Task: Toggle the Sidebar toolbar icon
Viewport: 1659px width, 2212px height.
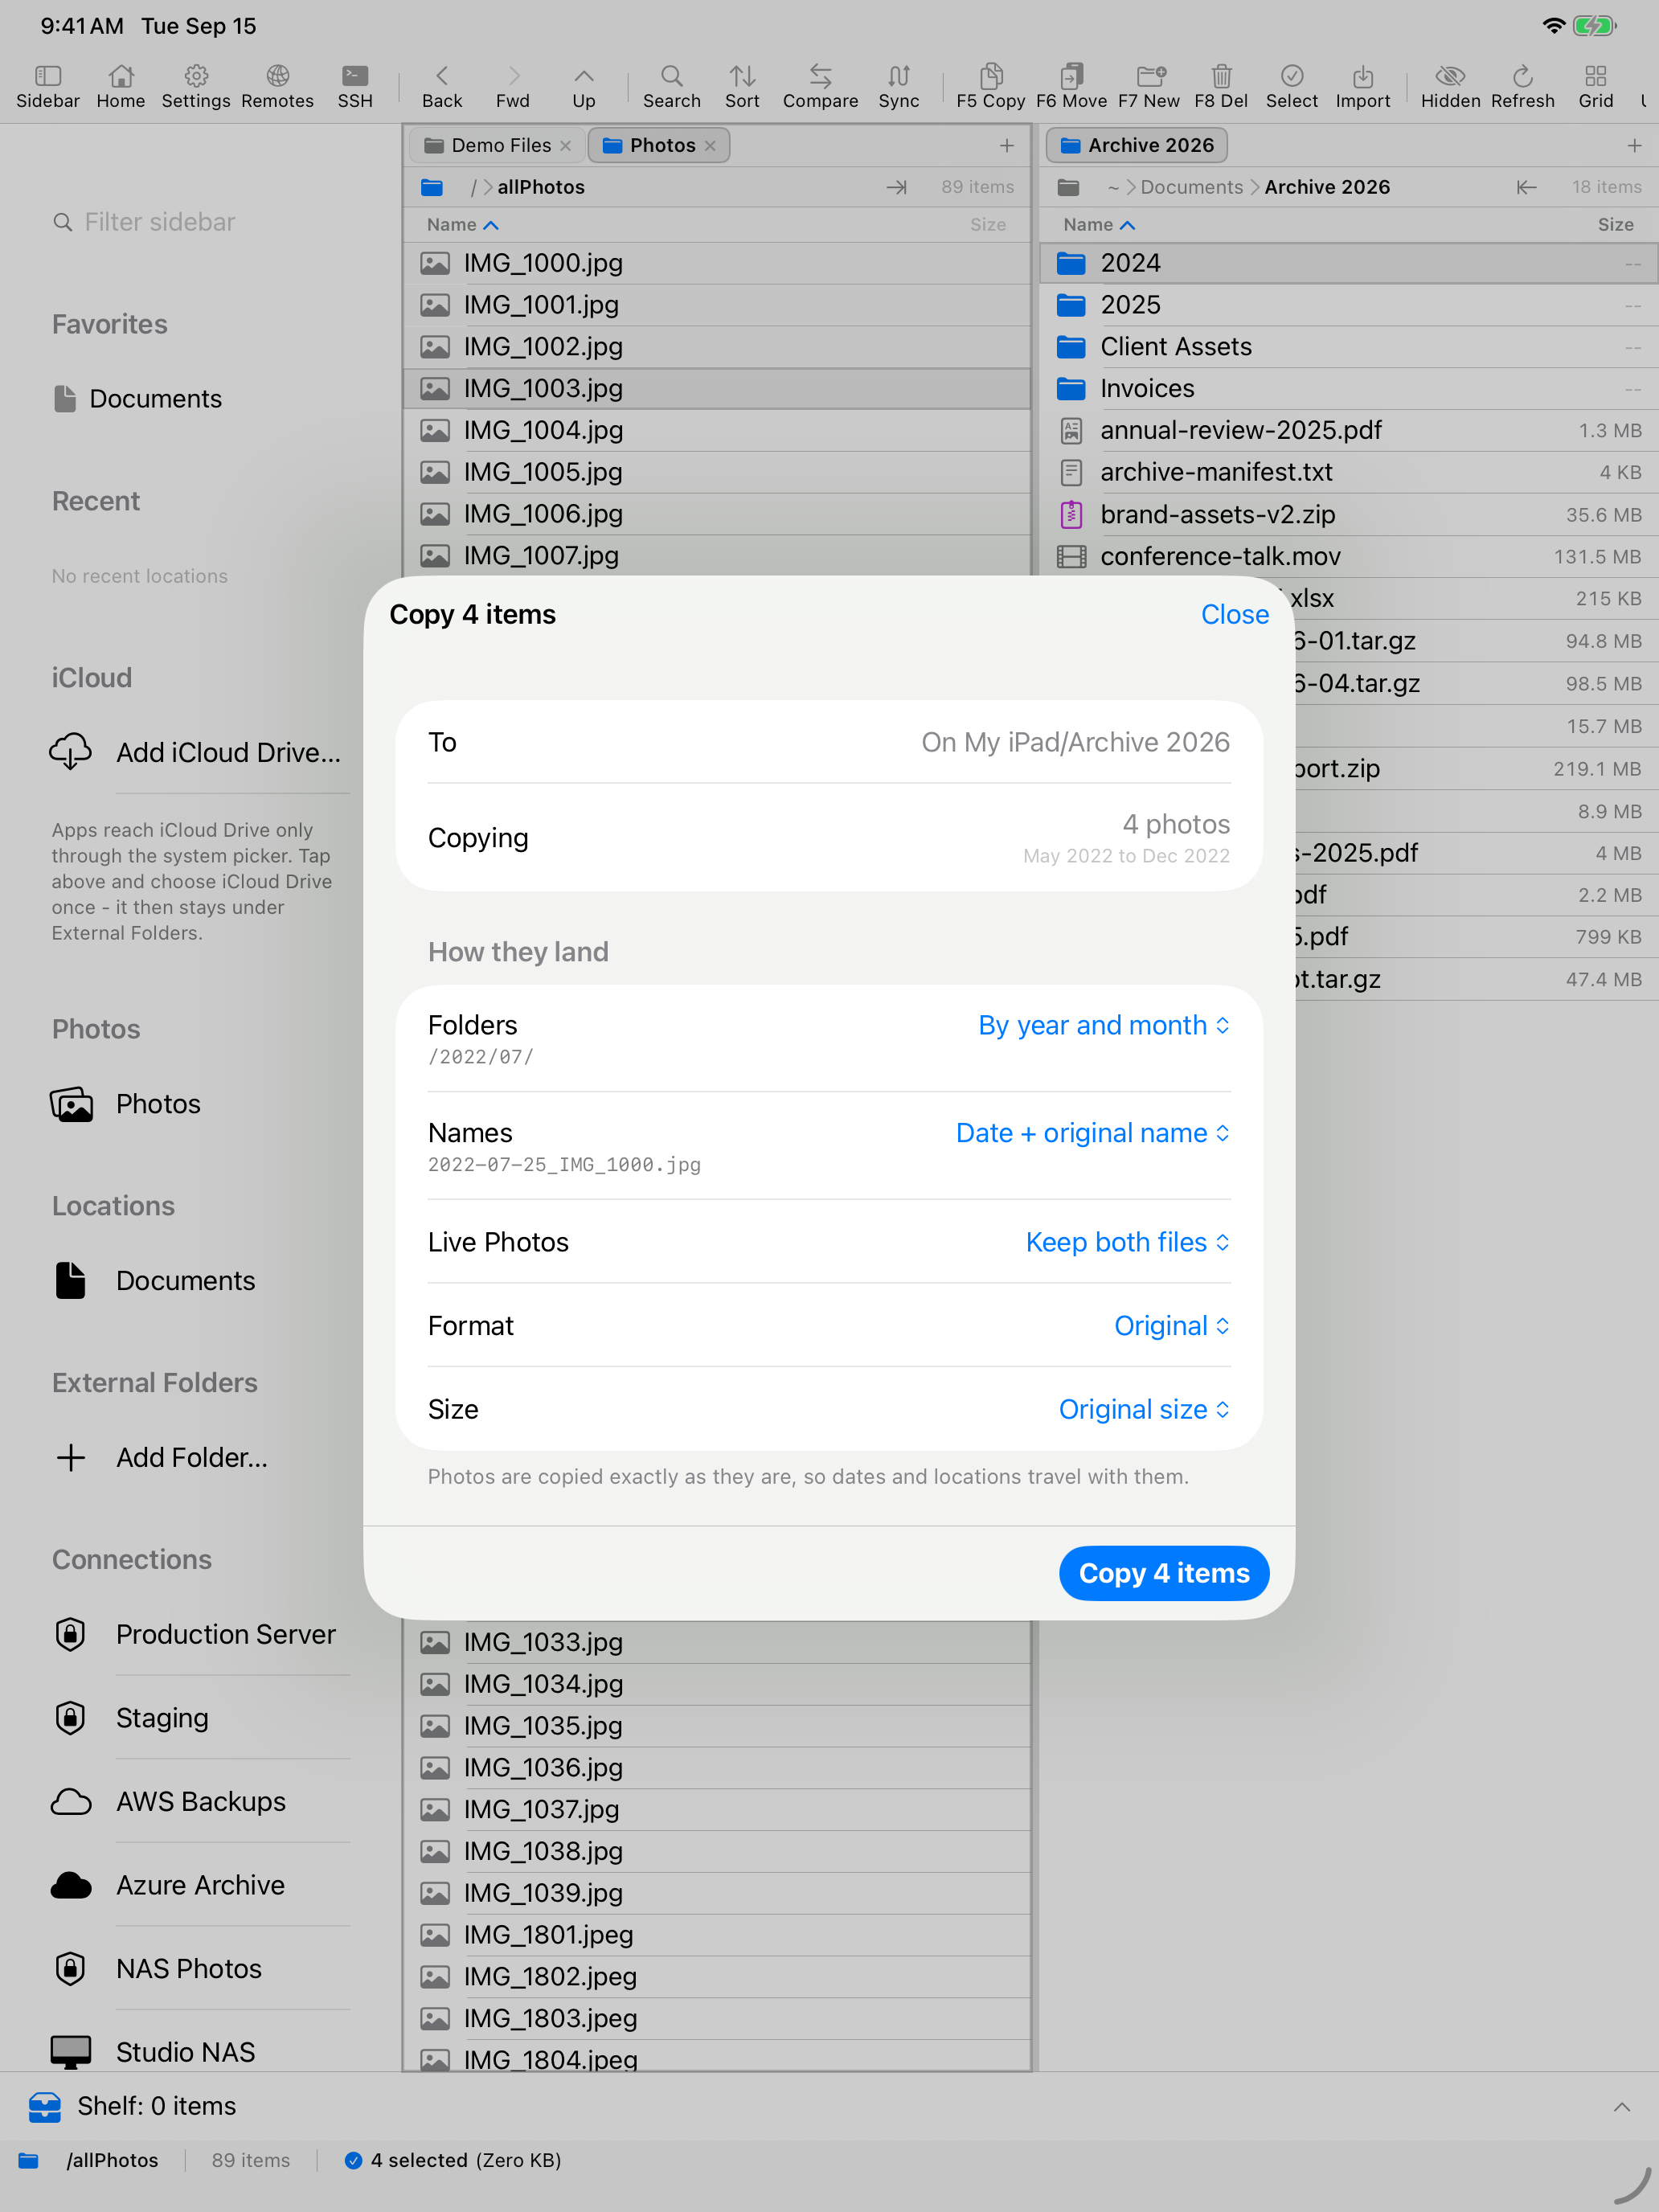Action: (47, 86)
